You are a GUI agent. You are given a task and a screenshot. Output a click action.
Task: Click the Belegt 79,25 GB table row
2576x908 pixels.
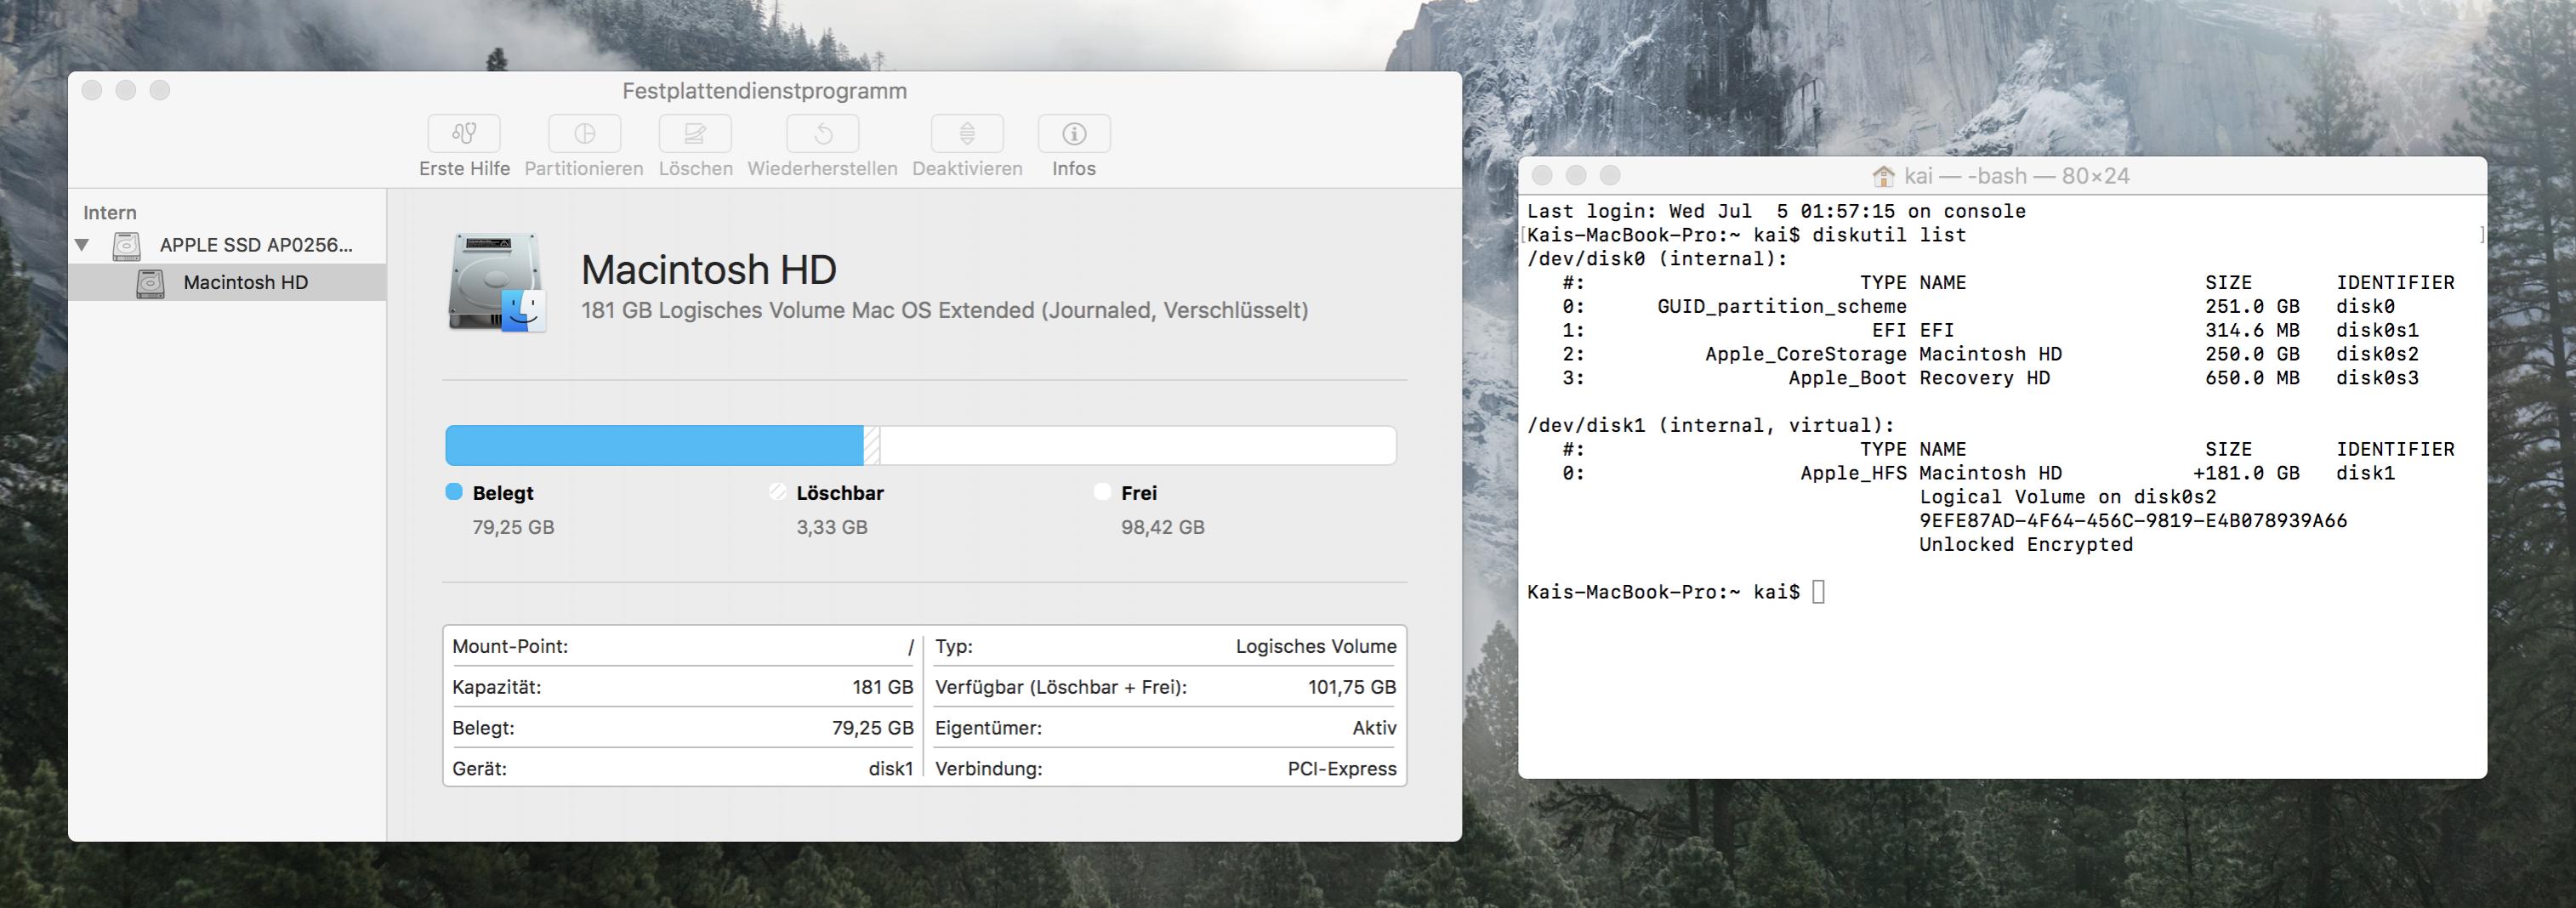point(683,728)
